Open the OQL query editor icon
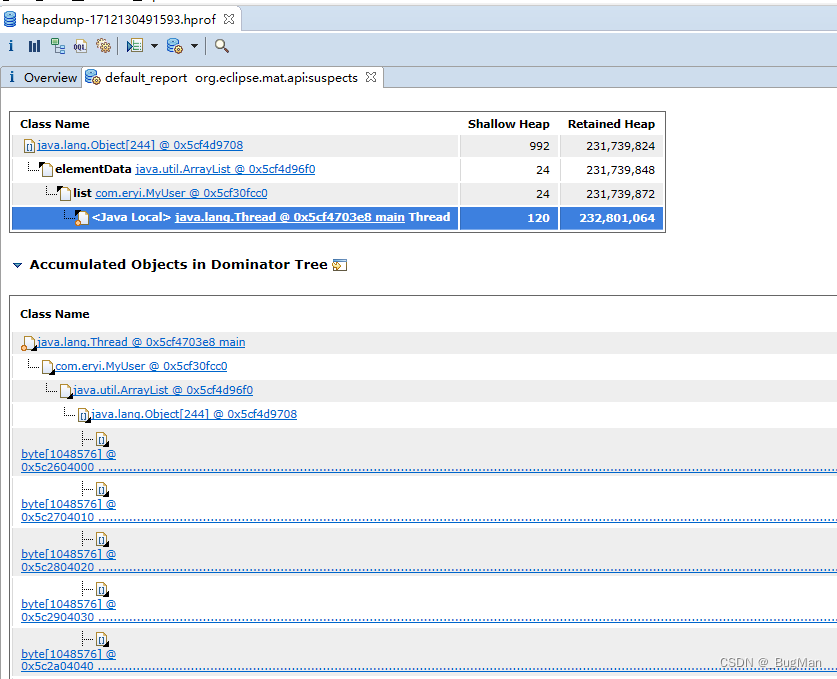The width and height of the screenshot is (837, 679). point(80,46)
